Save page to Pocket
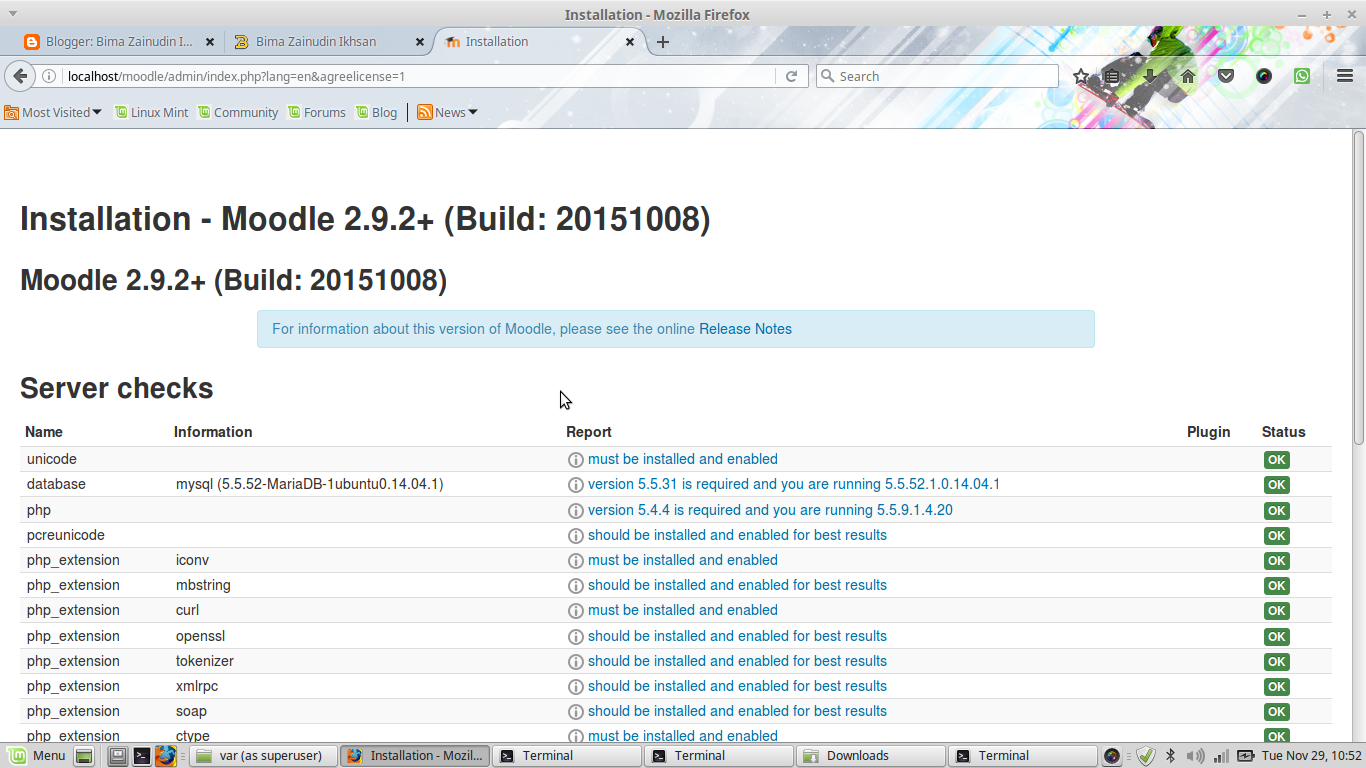This screenshot has width=1366, height=768. click(x=1226, y=76)
